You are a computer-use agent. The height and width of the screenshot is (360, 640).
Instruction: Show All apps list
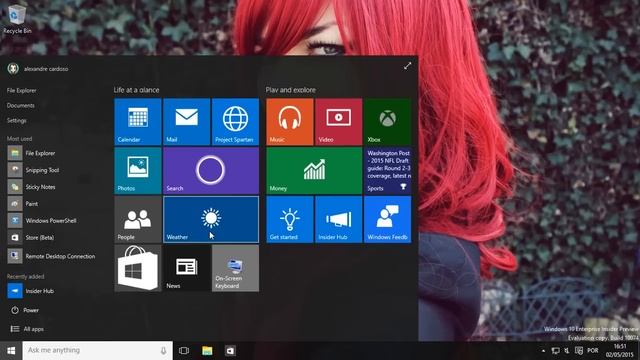pyautogui.click(x=27, y=329)
